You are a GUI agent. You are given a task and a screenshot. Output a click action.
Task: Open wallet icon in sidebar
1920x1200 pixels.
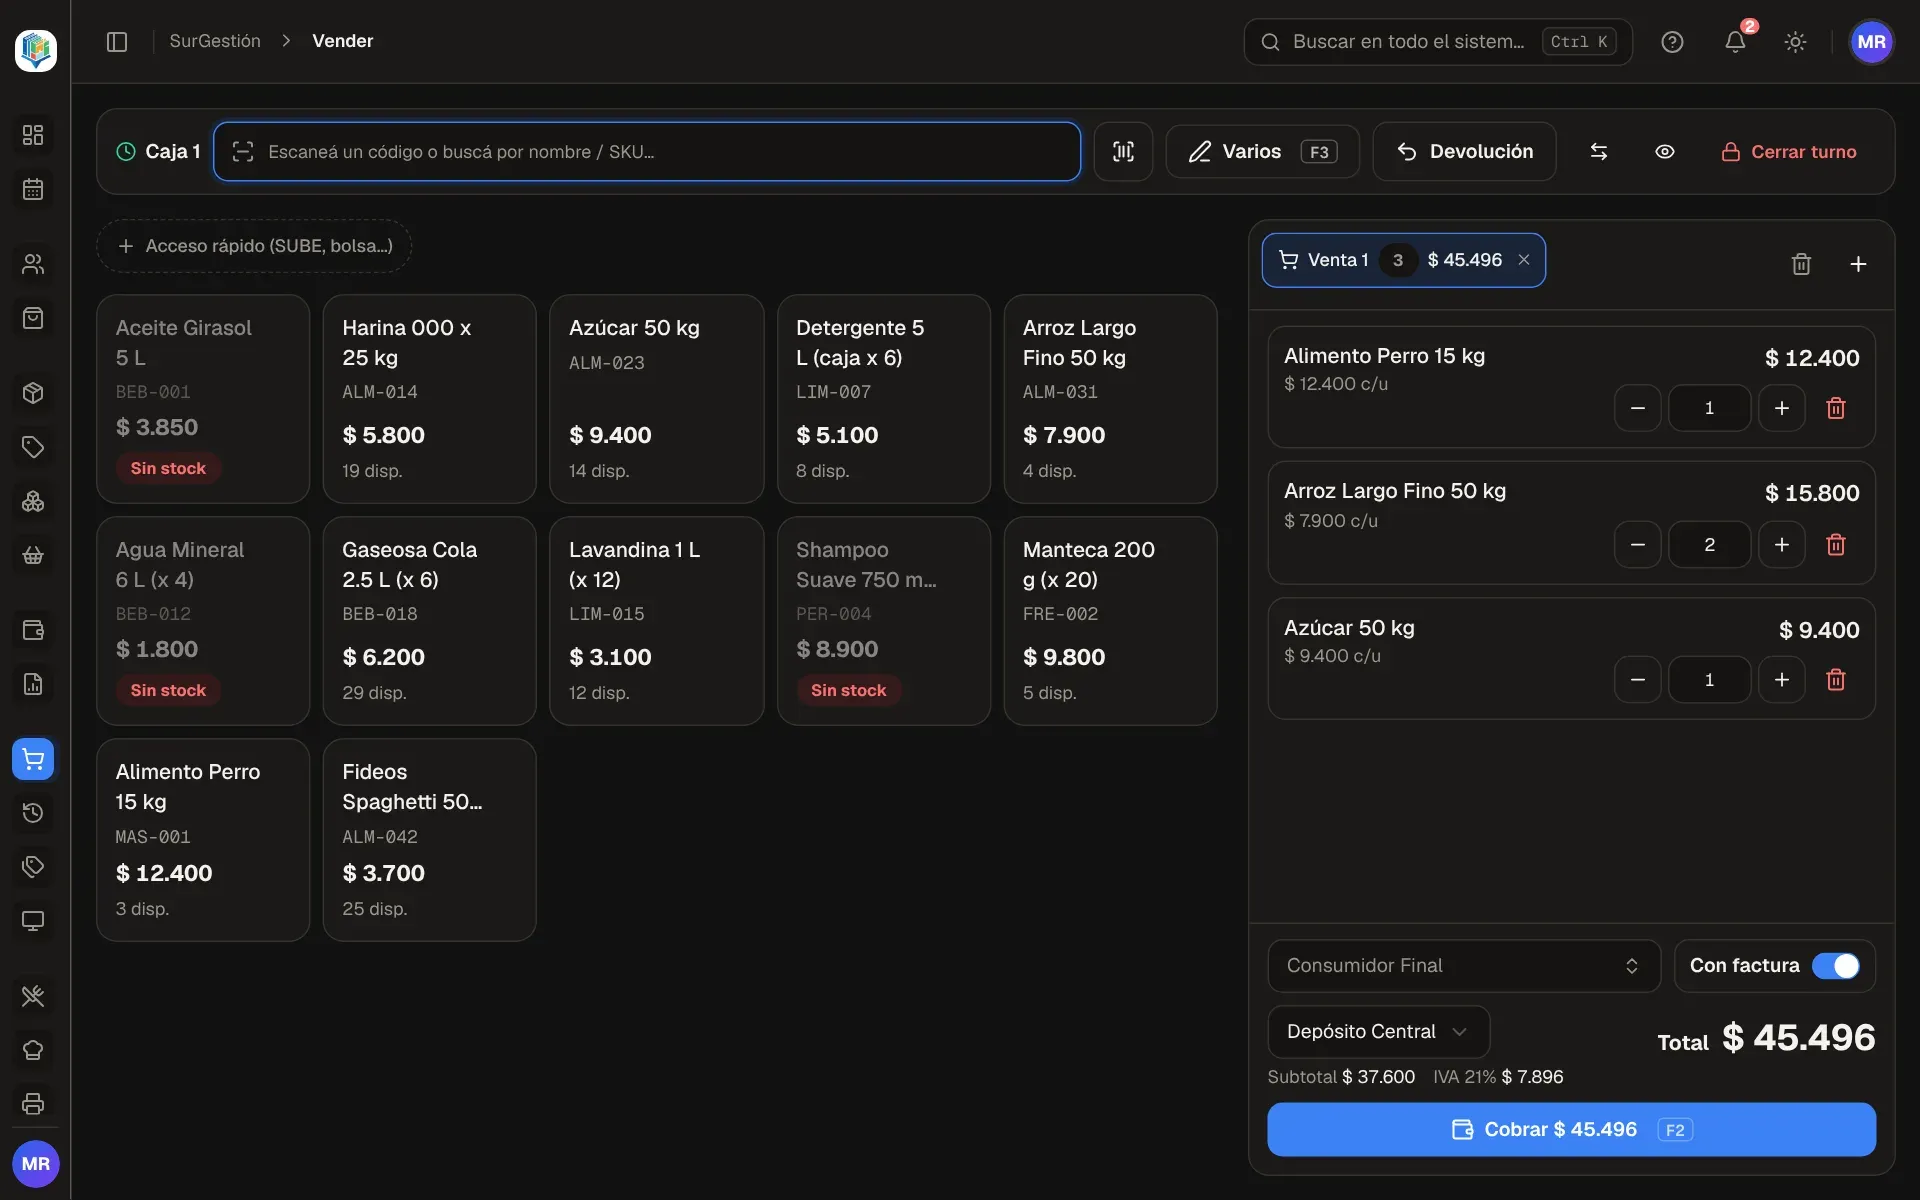coord(33,630)
